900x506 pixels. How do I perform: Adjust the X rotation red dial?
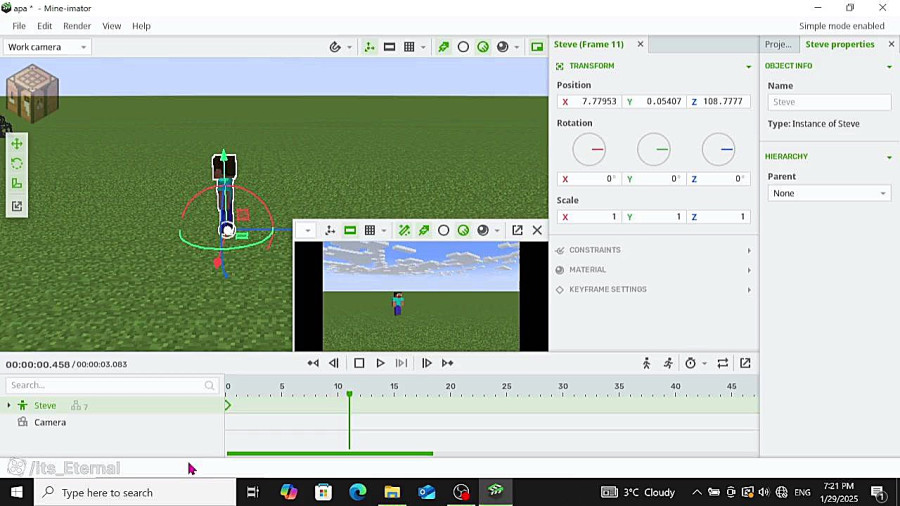point(589,149)
